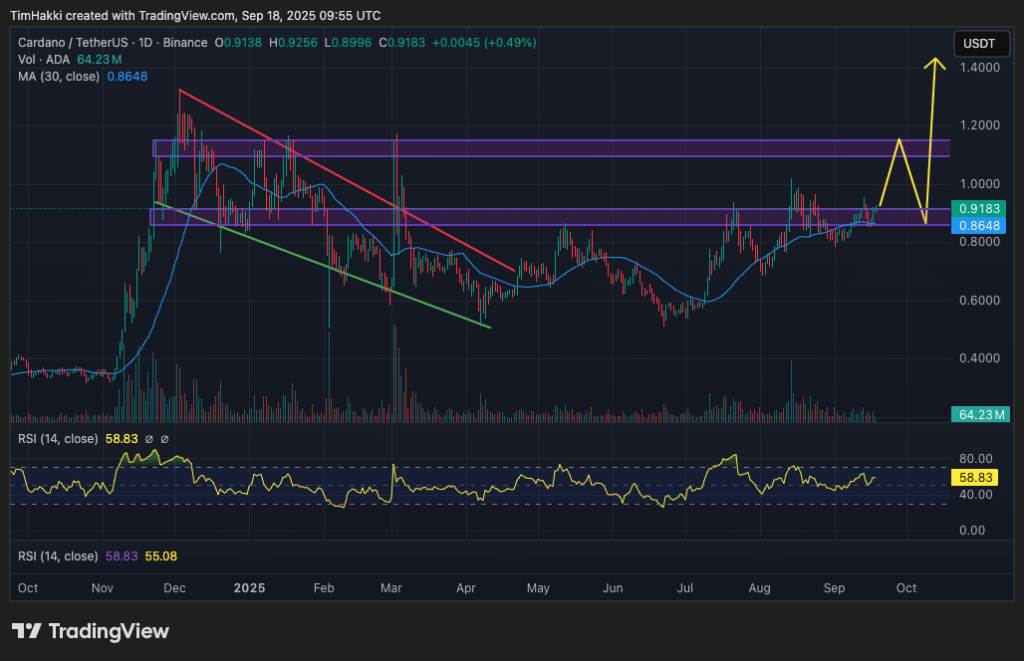Select the MA (30, close) indicator legend
The image size is (1024, 661).
pyautogui.click(x=60, y=75)
